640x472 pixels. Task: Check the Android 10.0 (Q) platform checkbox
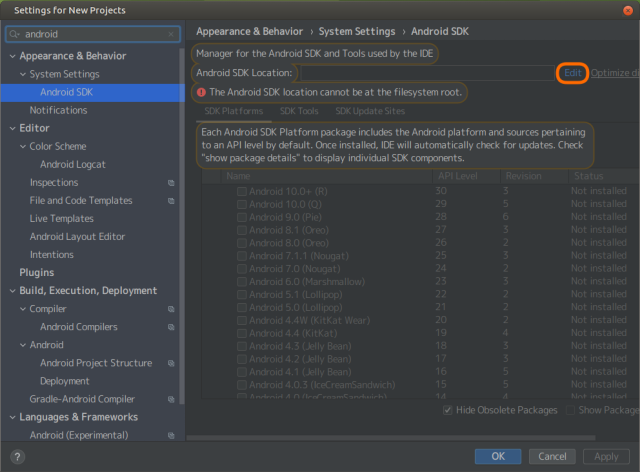[x=241, y=204]
